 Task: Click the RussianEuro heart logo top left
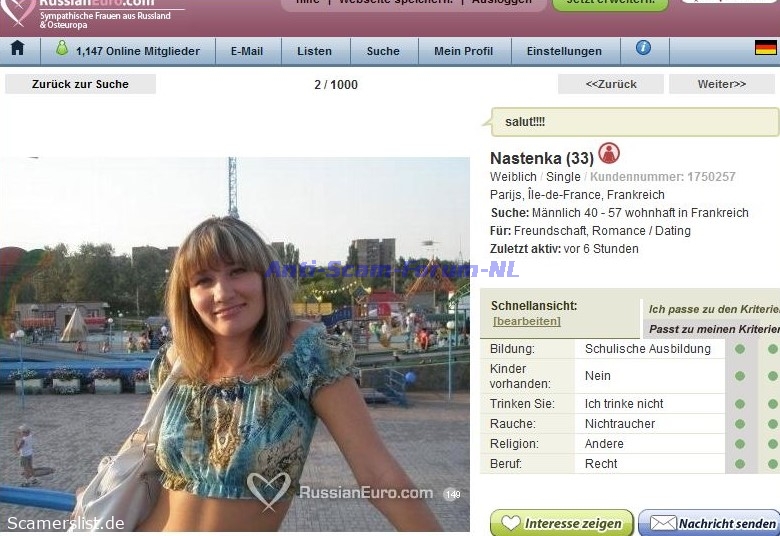pyautogui.click(x=17, y=11)
